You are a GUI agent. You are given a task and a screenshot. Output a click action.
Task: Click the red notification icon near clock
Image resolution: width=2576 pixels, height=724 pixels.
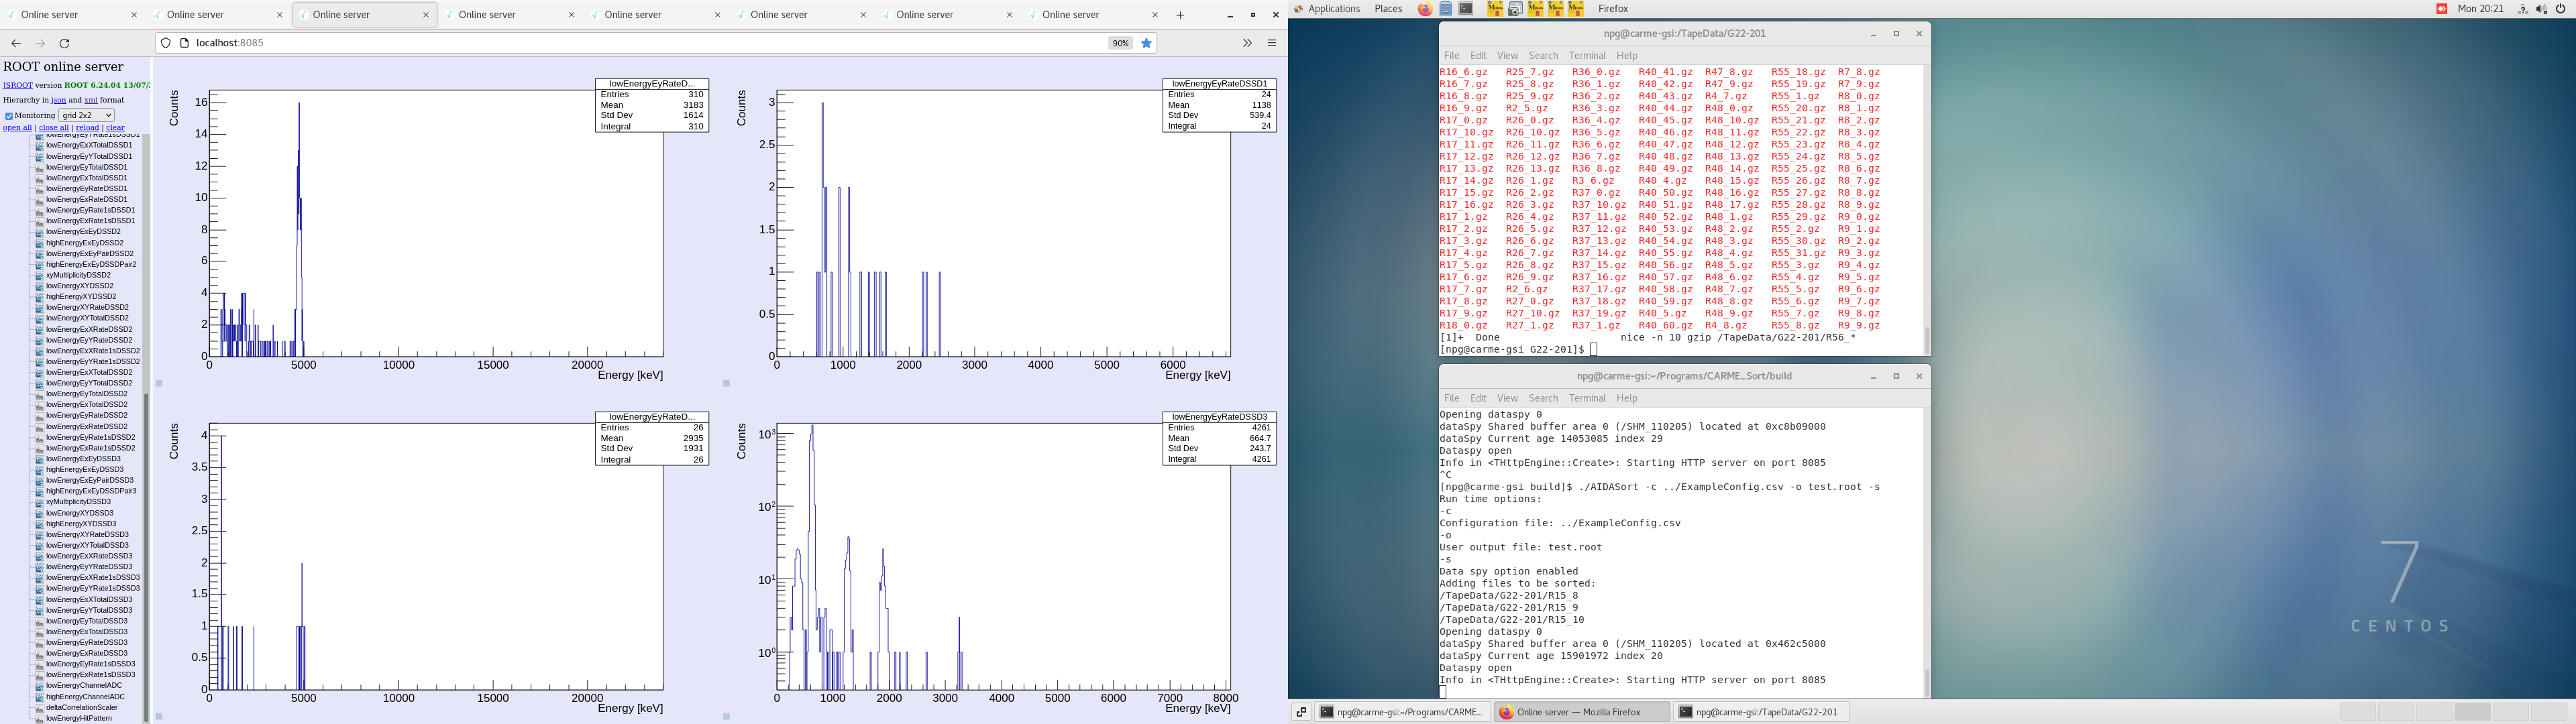[x=2441, y=9]
